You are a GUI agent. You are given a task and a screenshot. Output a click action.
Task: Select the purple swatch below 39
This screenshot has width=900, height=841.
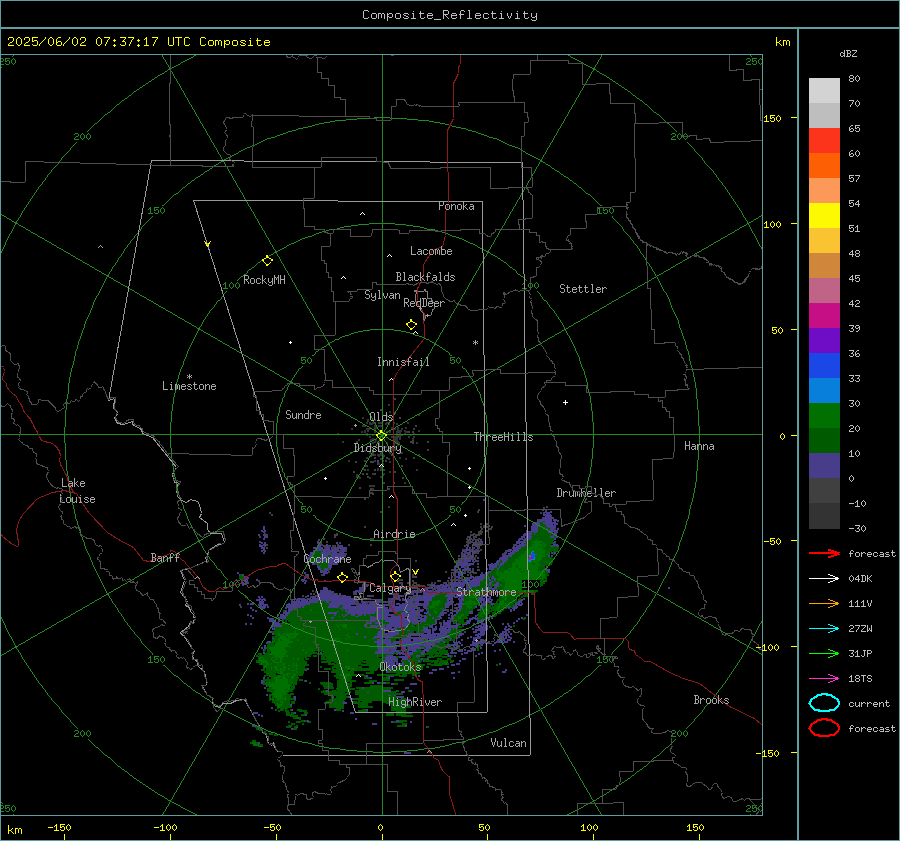pos(824,341)
